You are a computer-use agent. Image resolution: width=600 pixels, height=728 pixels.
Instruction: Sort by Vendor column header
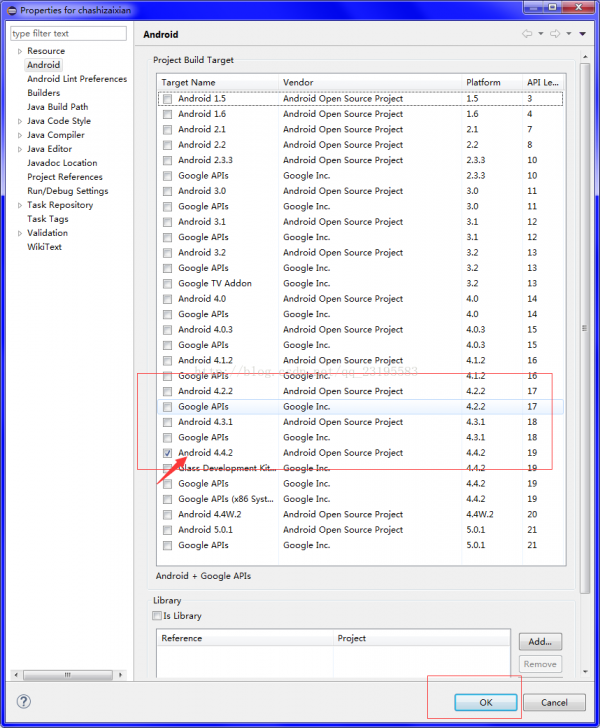[370, 82]
